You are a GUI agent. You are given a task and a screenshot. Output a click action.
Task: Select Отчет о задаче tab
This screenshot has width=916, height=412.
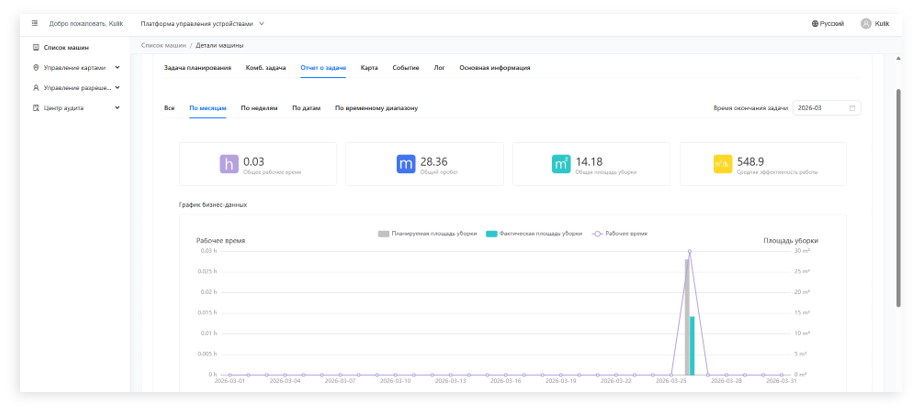(x=323, y=68)
